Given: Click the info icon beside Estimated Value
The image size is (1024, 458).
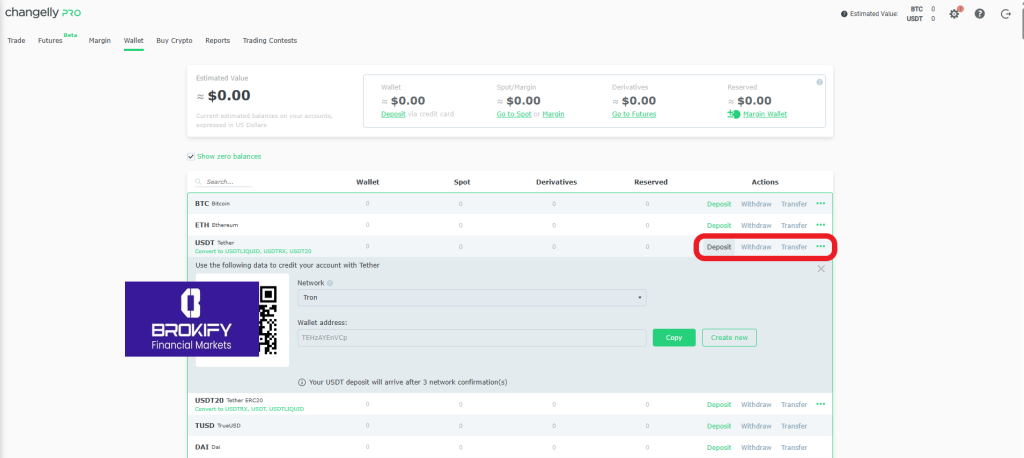Looking at the screenshot, I should pyautogui.click(x=844, y=14).
